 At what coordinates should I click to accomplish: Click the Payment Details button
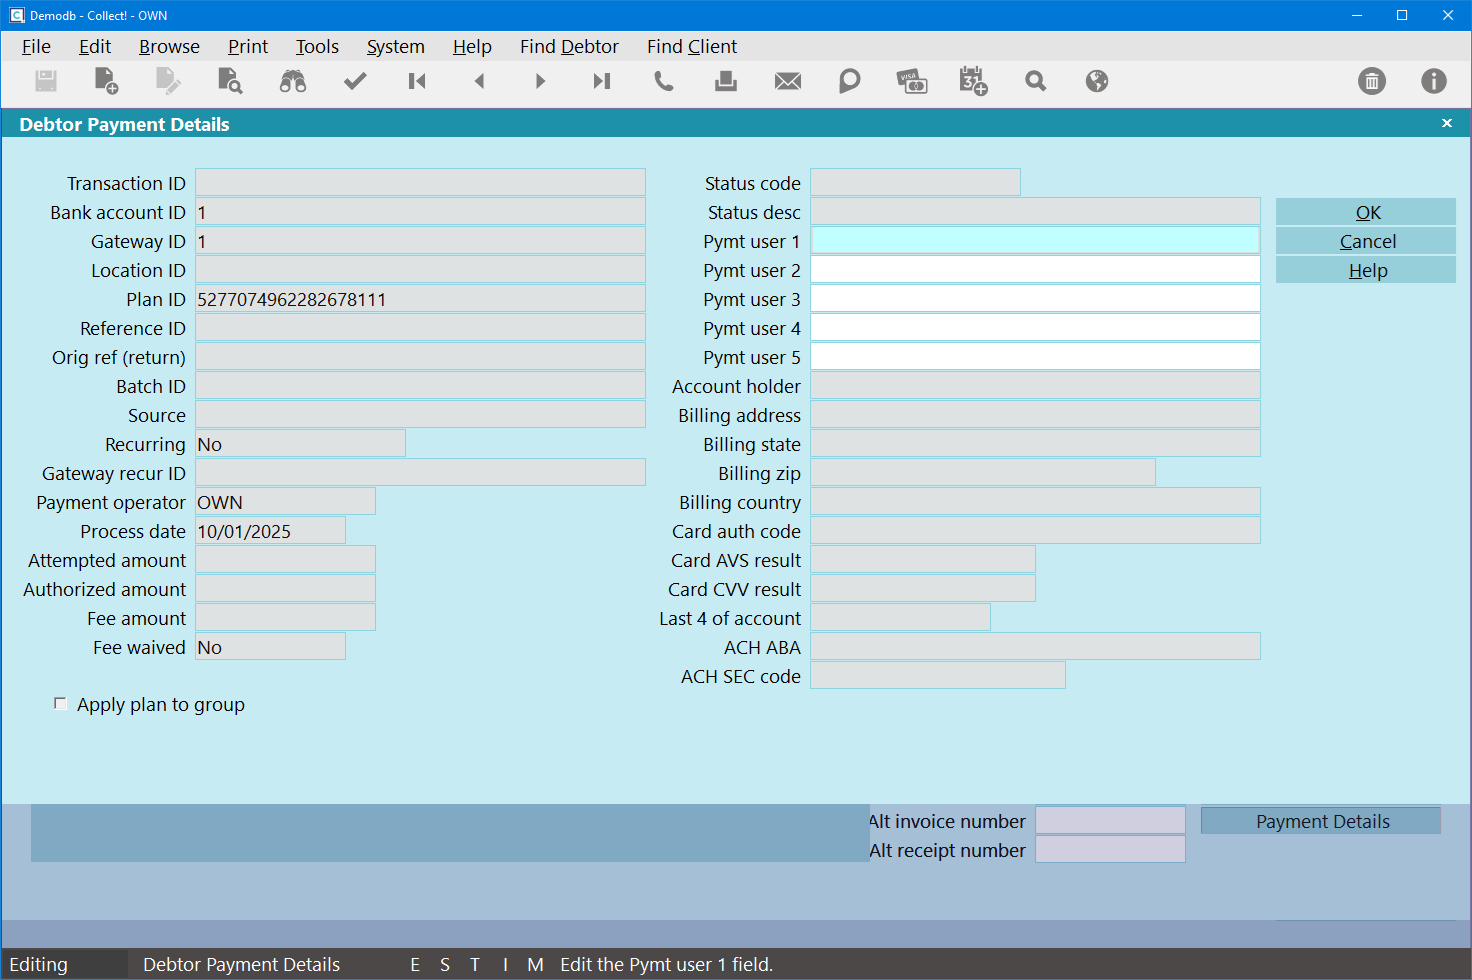coord(1321,821)
